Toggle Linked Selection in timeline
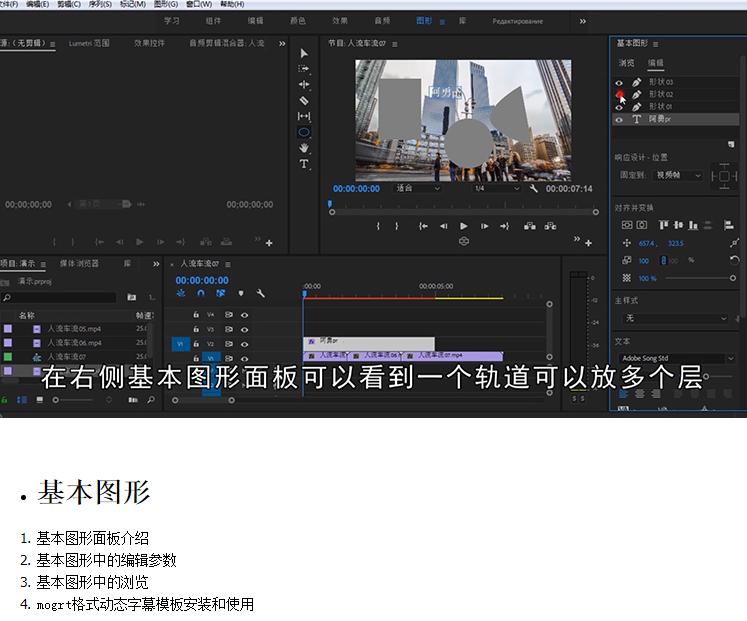Viewport: 747px width, 621px height. (x=220, y=293)
